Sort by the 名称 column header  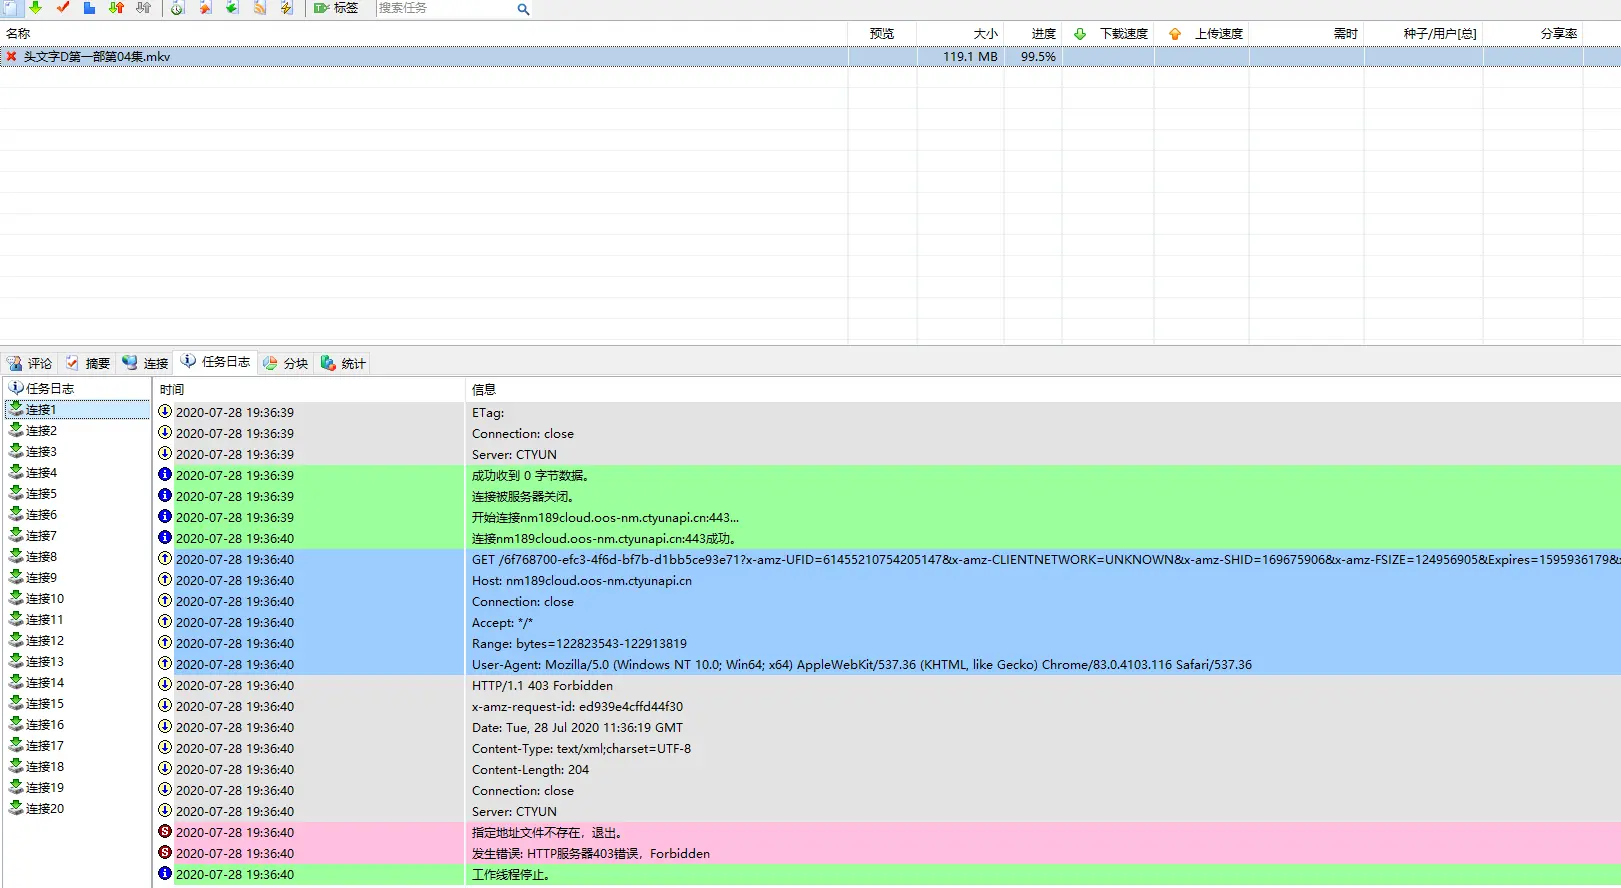(x=424, y=33)
